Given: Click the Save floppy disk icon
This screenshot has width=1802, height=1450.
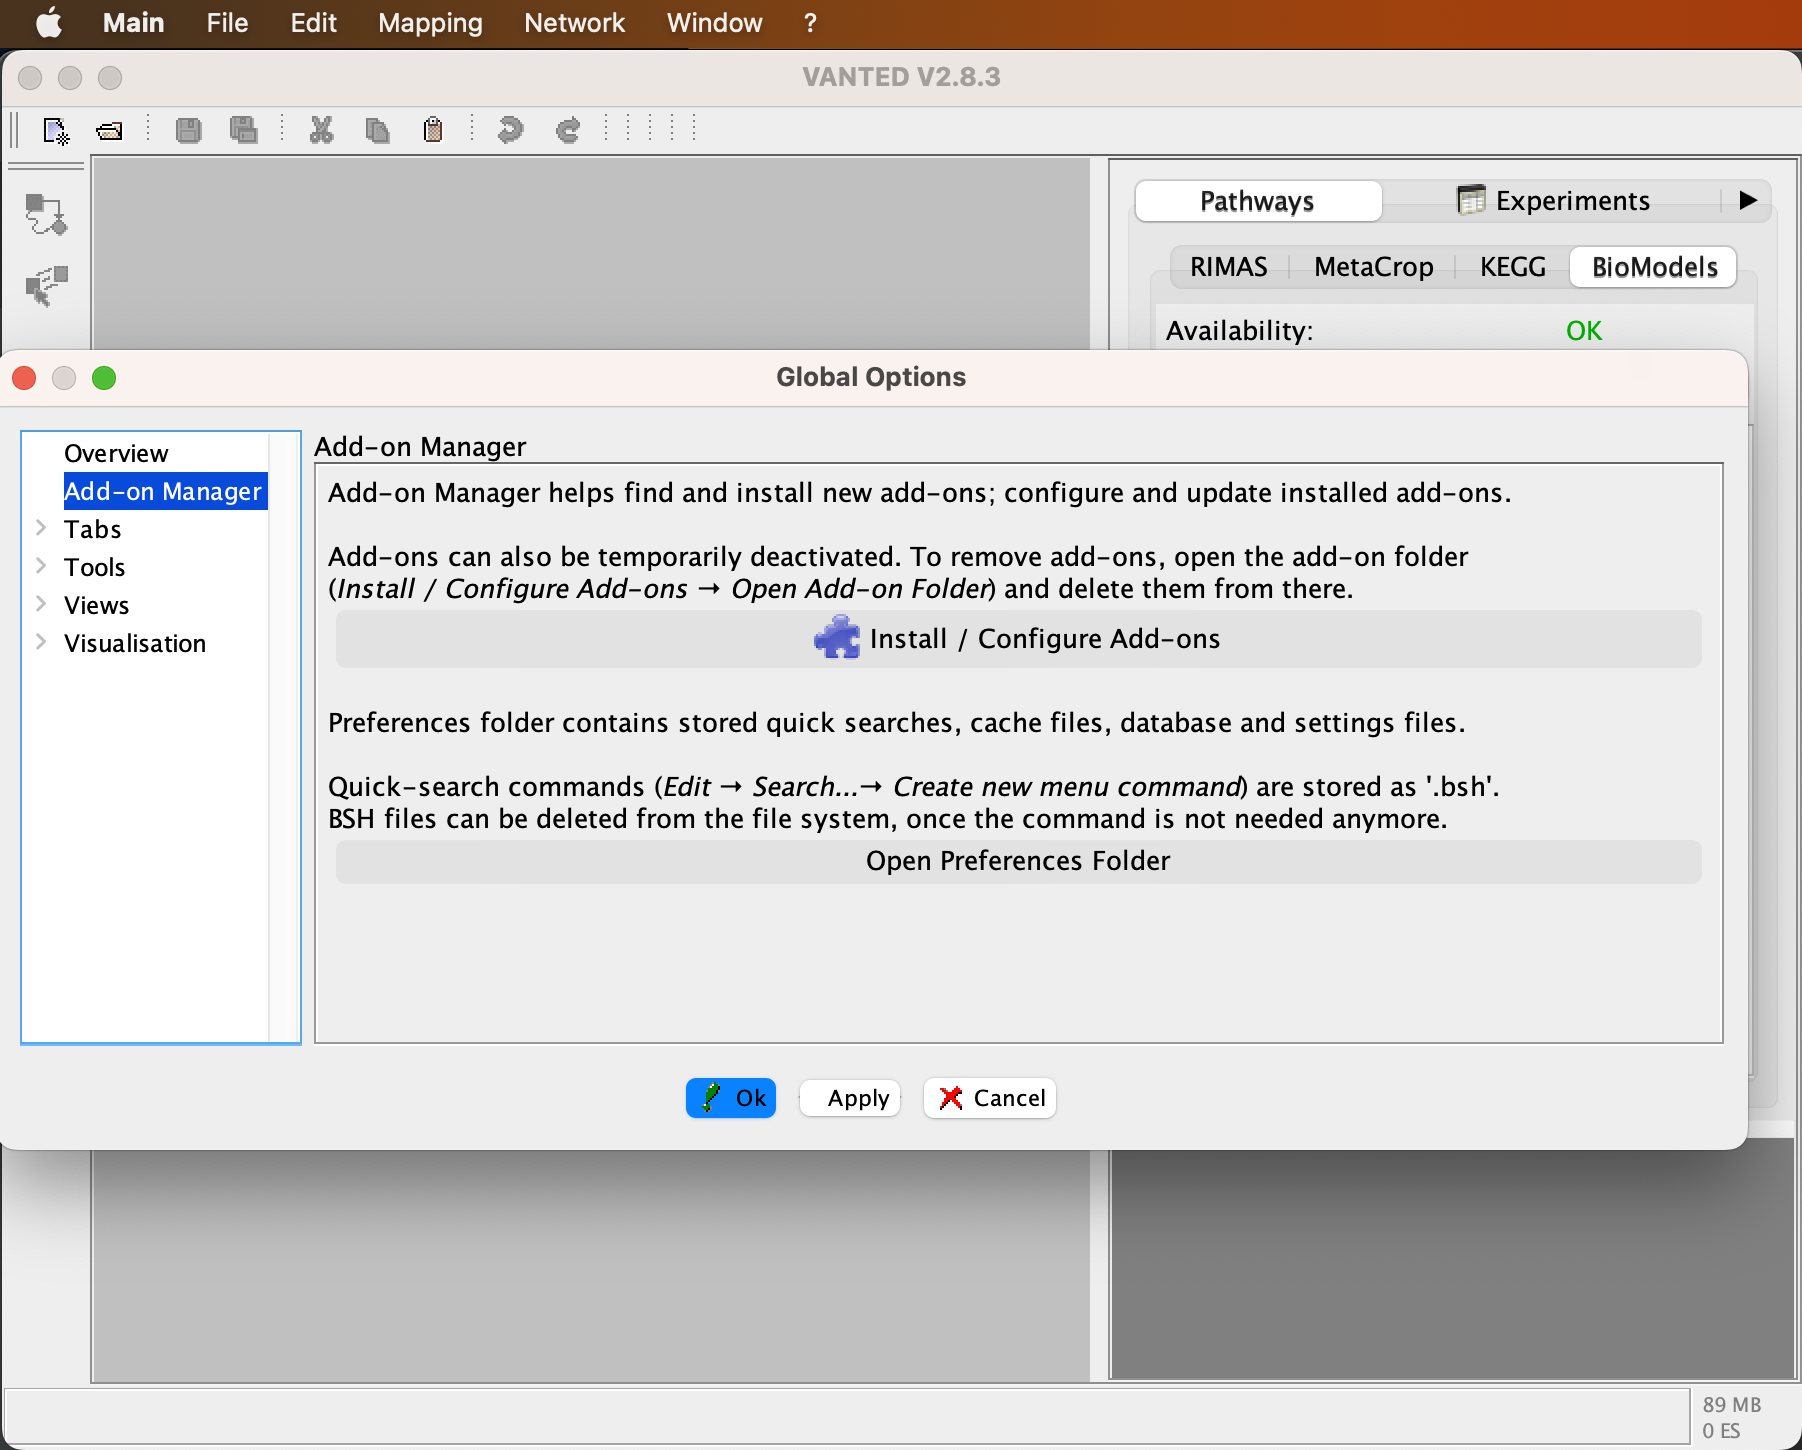Looking at the screenshot, I should pyautogui.click(x=188, y=131).
